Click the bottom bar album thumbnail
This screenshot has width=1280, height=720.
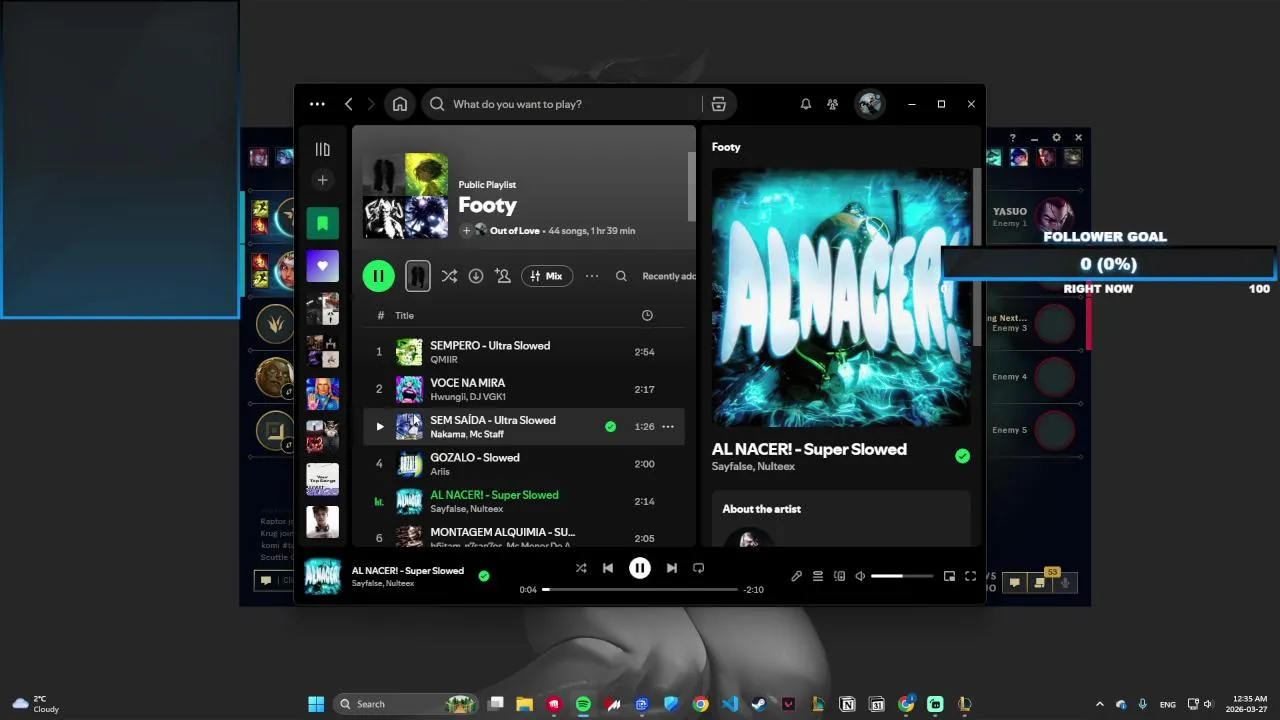[322, 576]
